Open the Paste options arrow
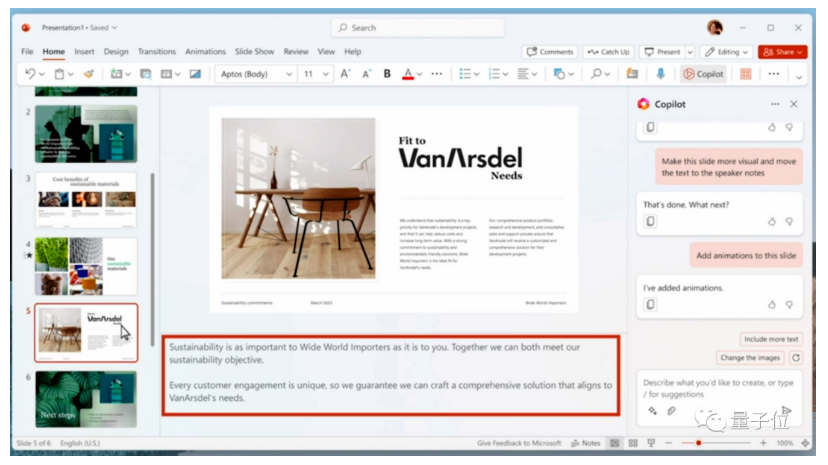This screenshot has height=465, width=828. [71, 74]
